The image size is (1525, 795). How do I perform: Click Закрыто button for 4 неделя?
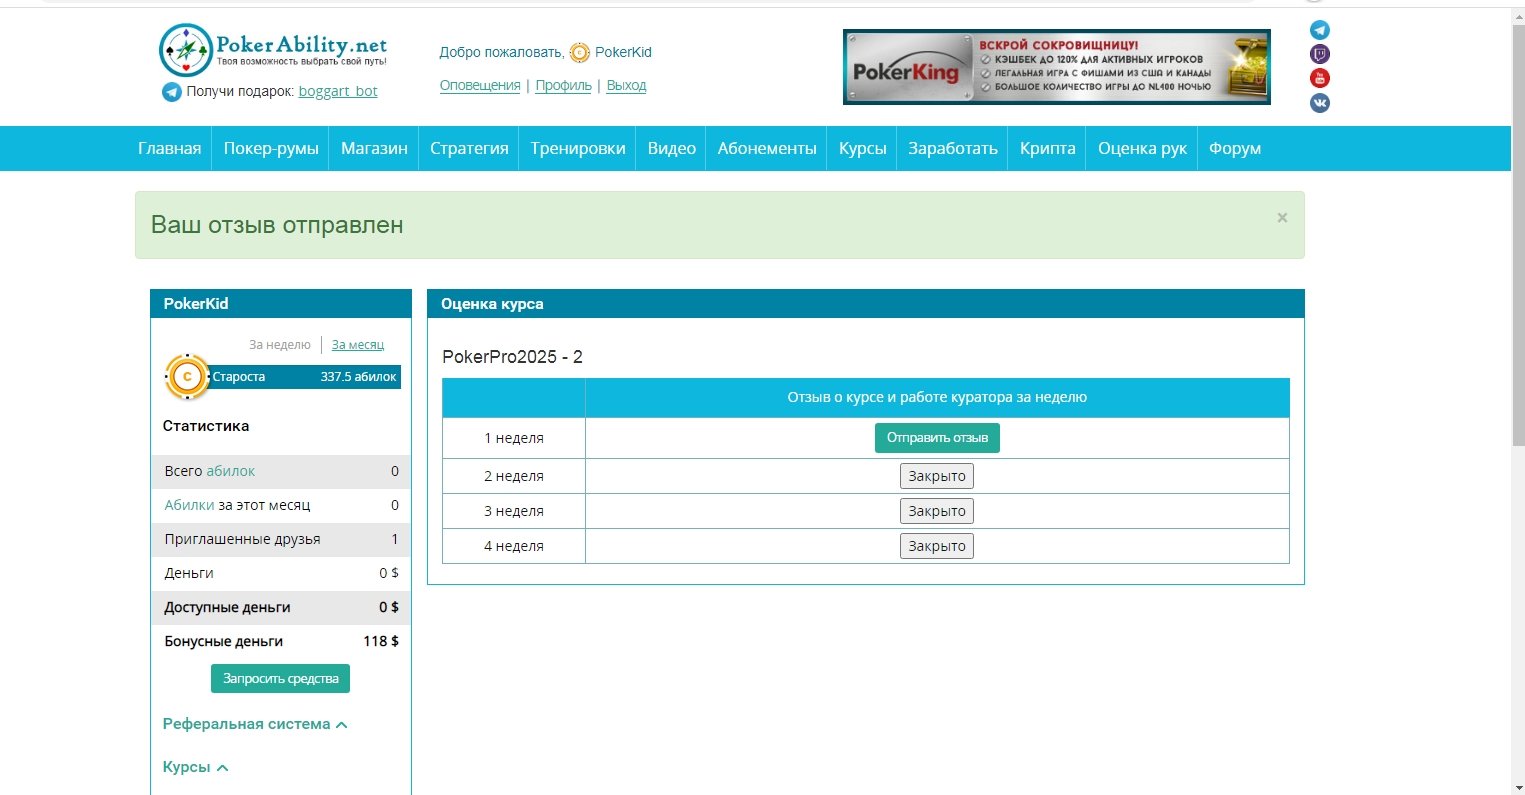937,546
